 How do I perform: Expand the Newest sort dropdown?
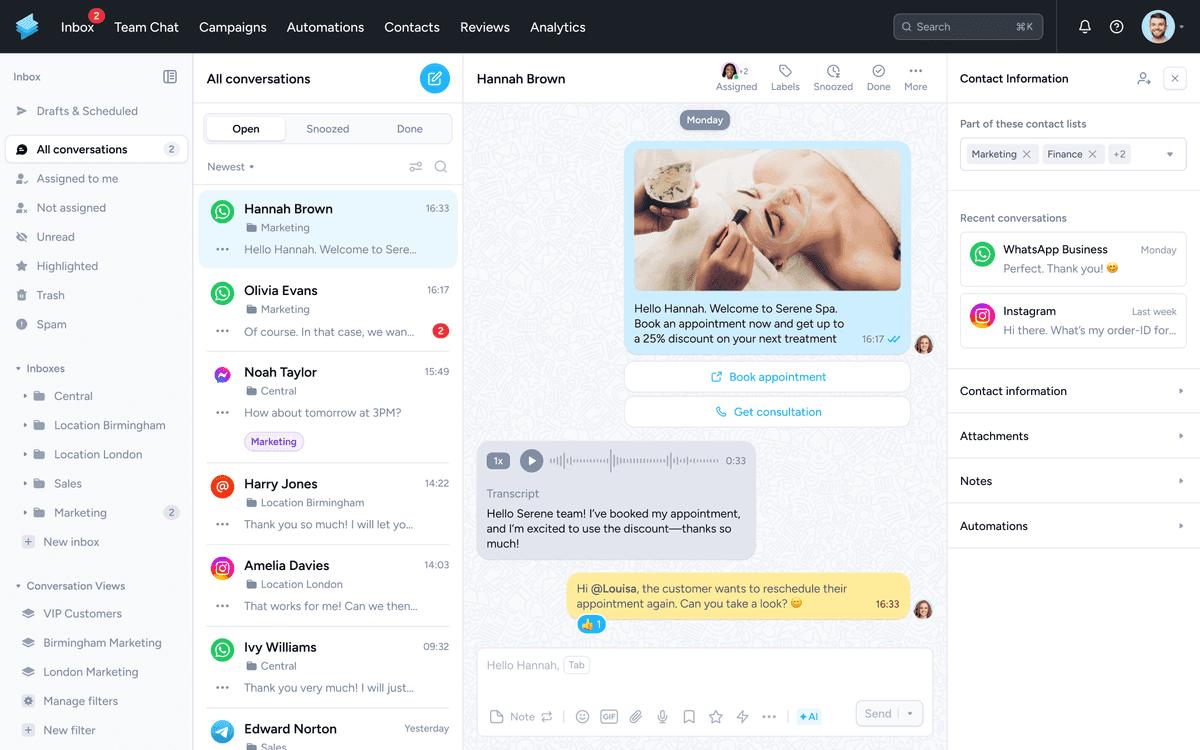(230, 166)
